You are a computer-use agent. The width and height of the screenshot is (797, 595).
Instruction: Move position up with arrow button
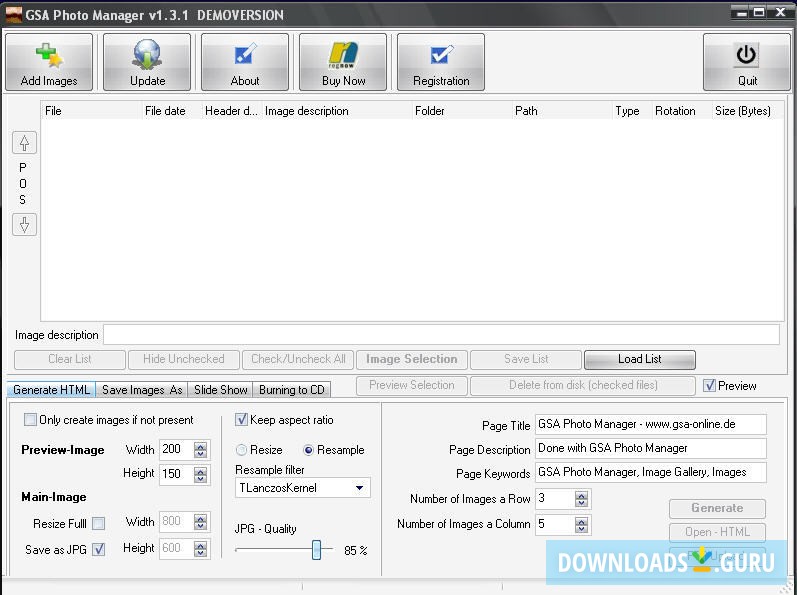(x=24, y=143)
